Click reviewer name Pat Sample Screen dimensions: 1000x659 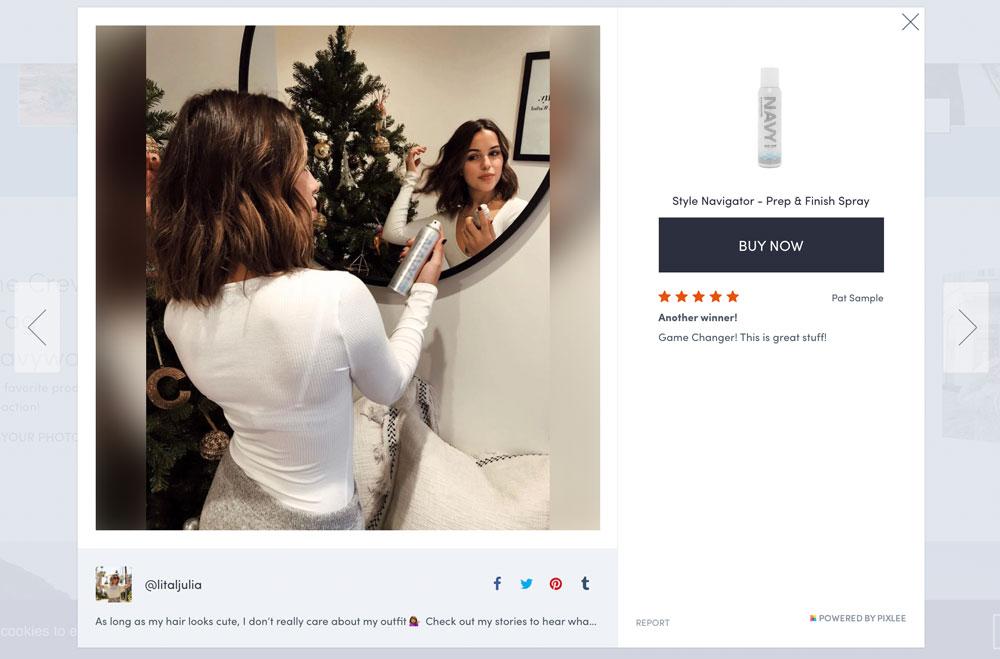point(857,298)
